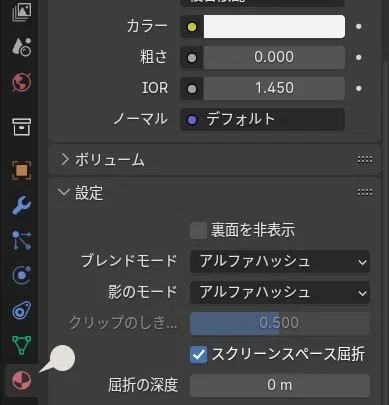Image resolution: width=389 pixels, height=405 pixels.
Task: Open the Physics properties tab
Action: 22,275
